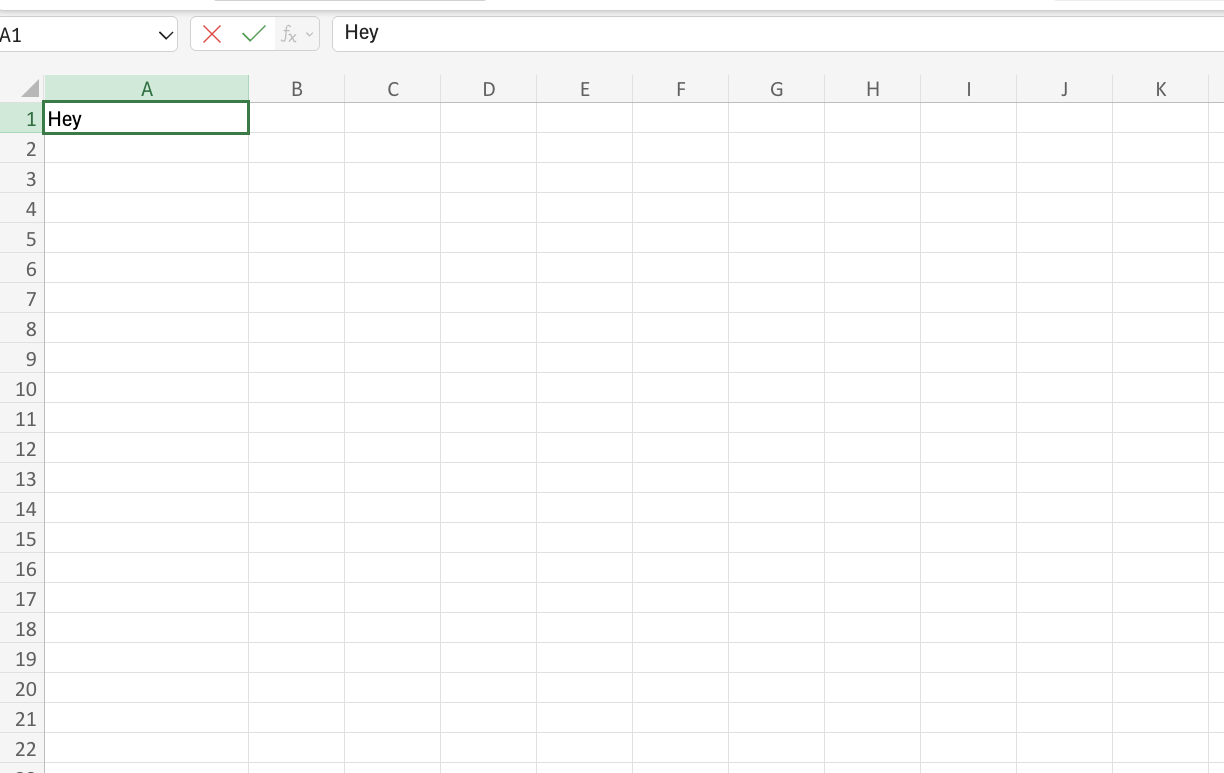1224x773 pixels.
Task: Click cell A1 containing Hey
Action: (x=147, y=118)
